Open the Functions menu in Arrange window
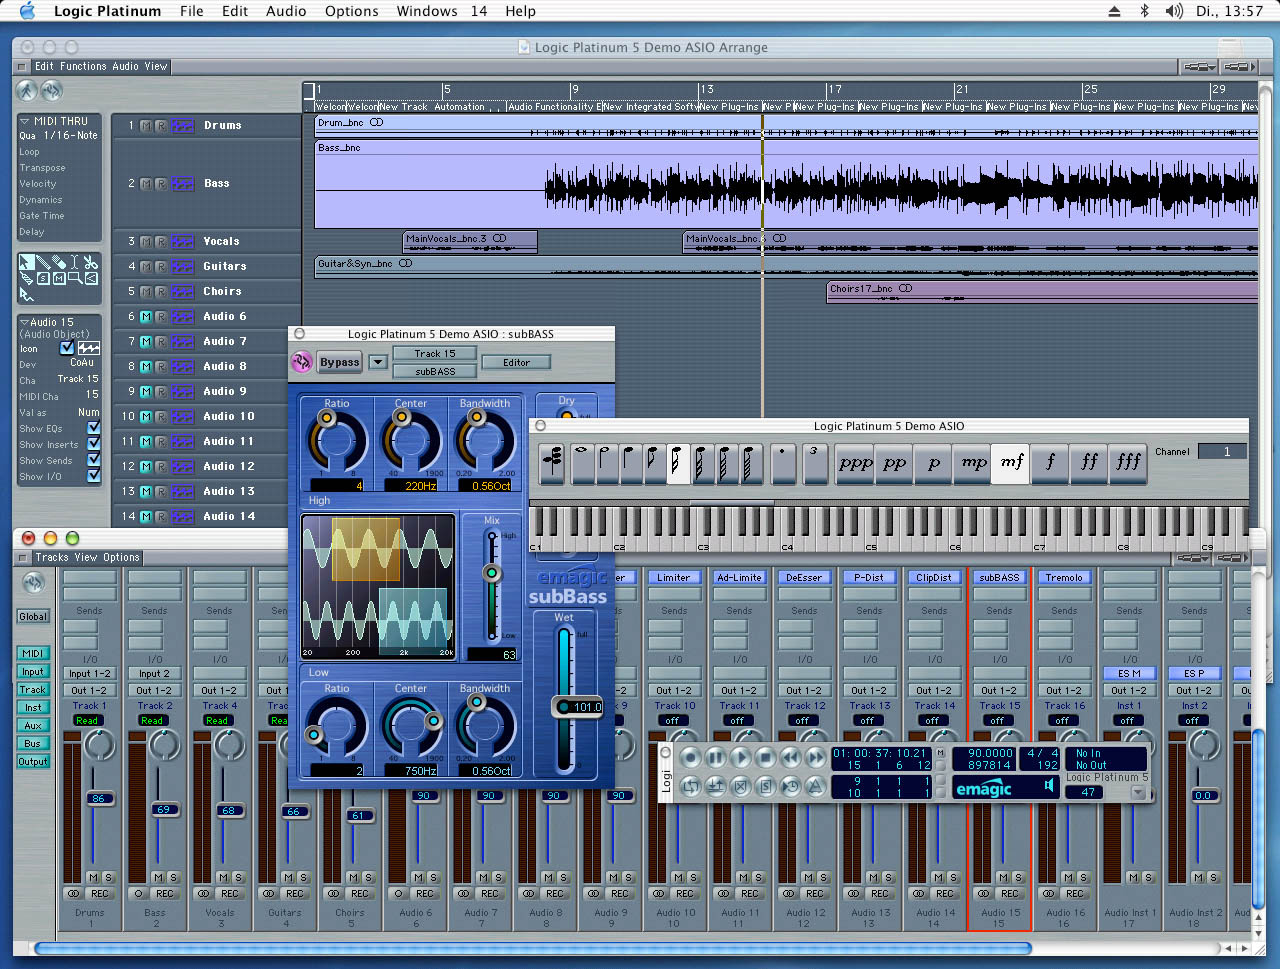The height and width of the screenshot is (969, 1280). point(83,66)
